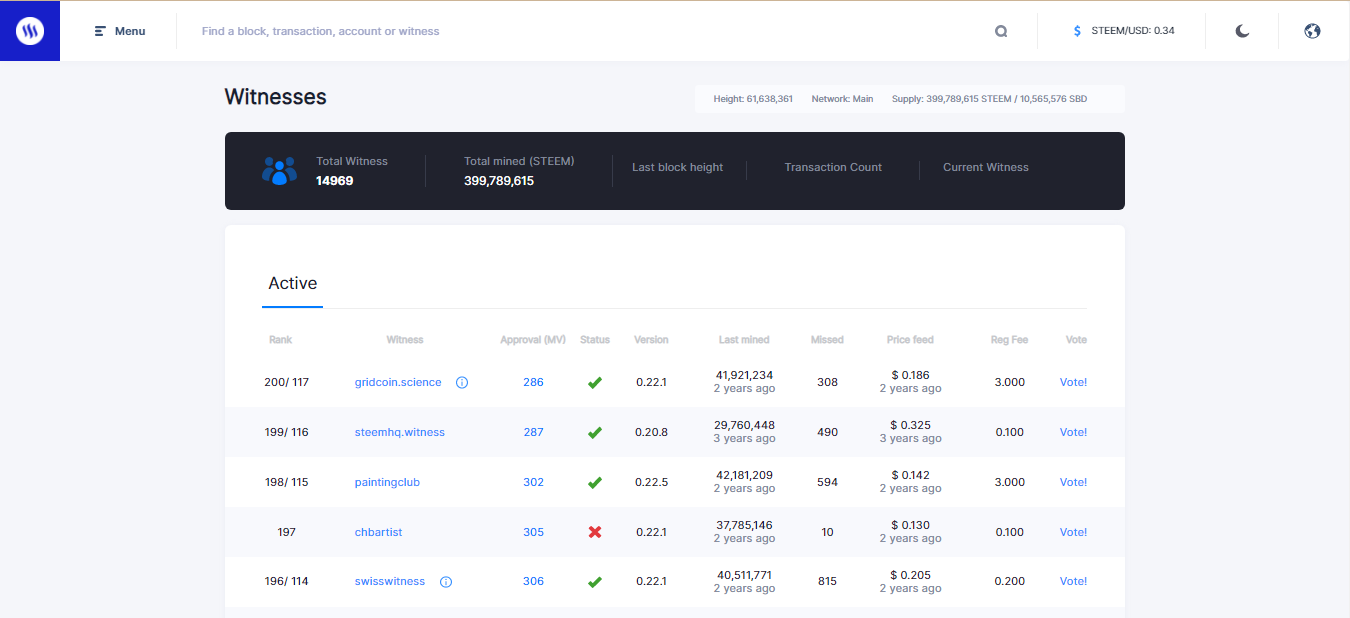
Task: Open chbartist witness page
Action: [x=378, y=532]
